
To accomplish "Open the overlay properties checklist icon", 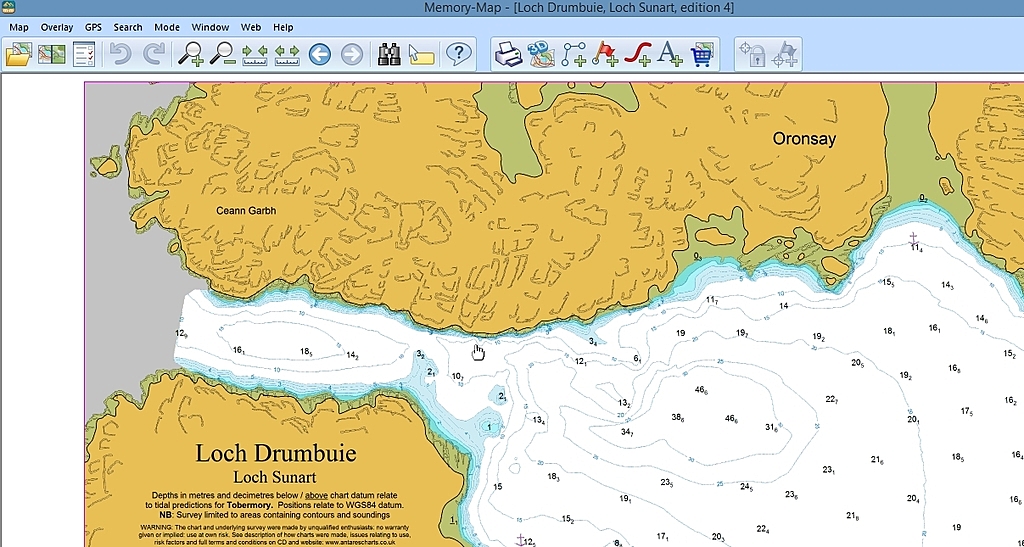I will pyautogui.click(x=84, y=54).
